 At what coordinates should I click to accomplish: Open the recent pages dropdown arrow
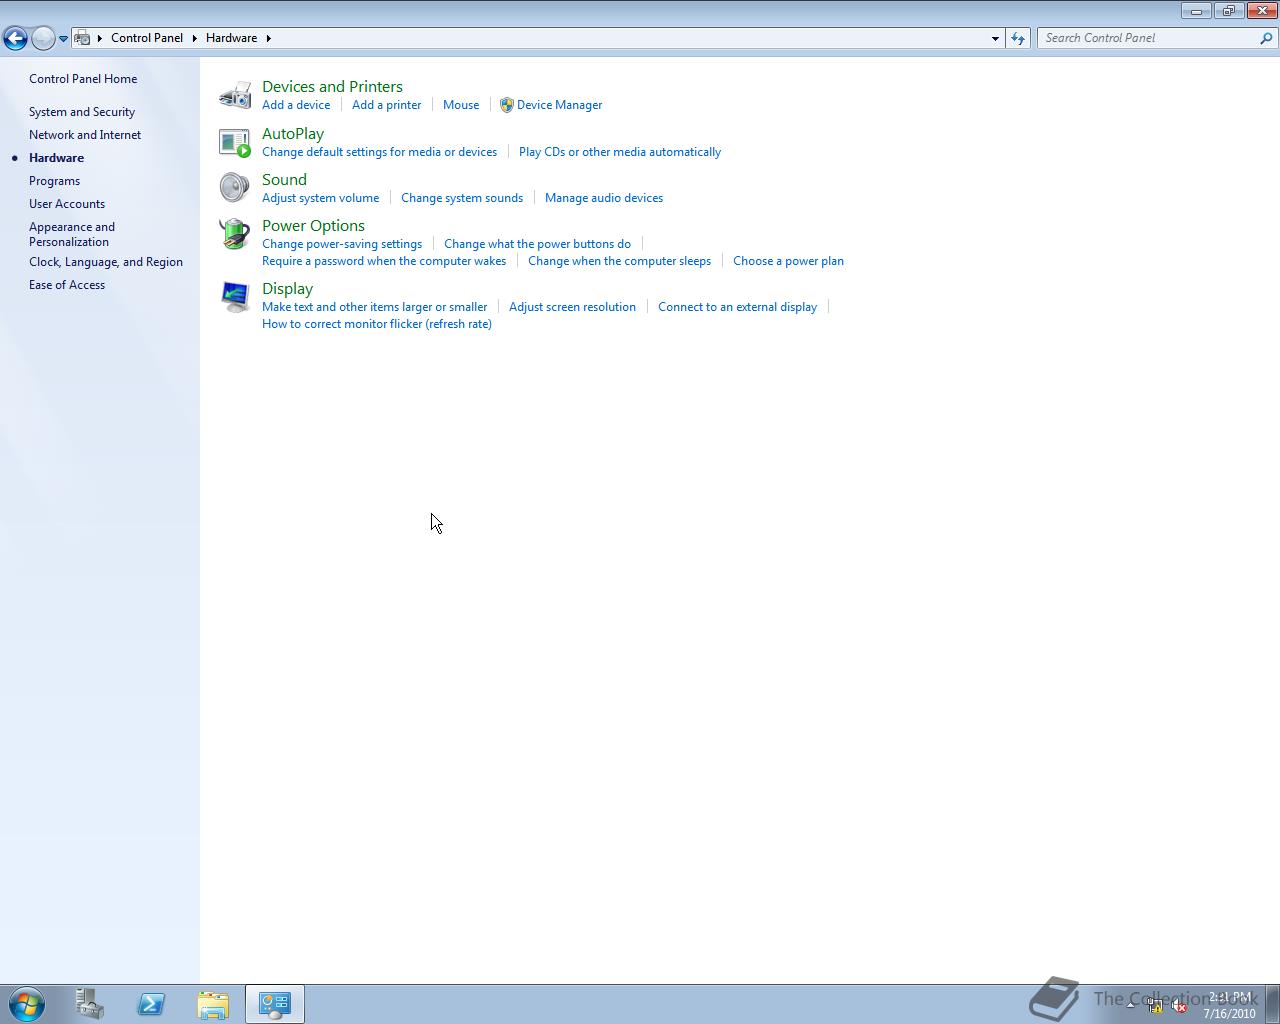pyautogui.click(x=63, y=38)
